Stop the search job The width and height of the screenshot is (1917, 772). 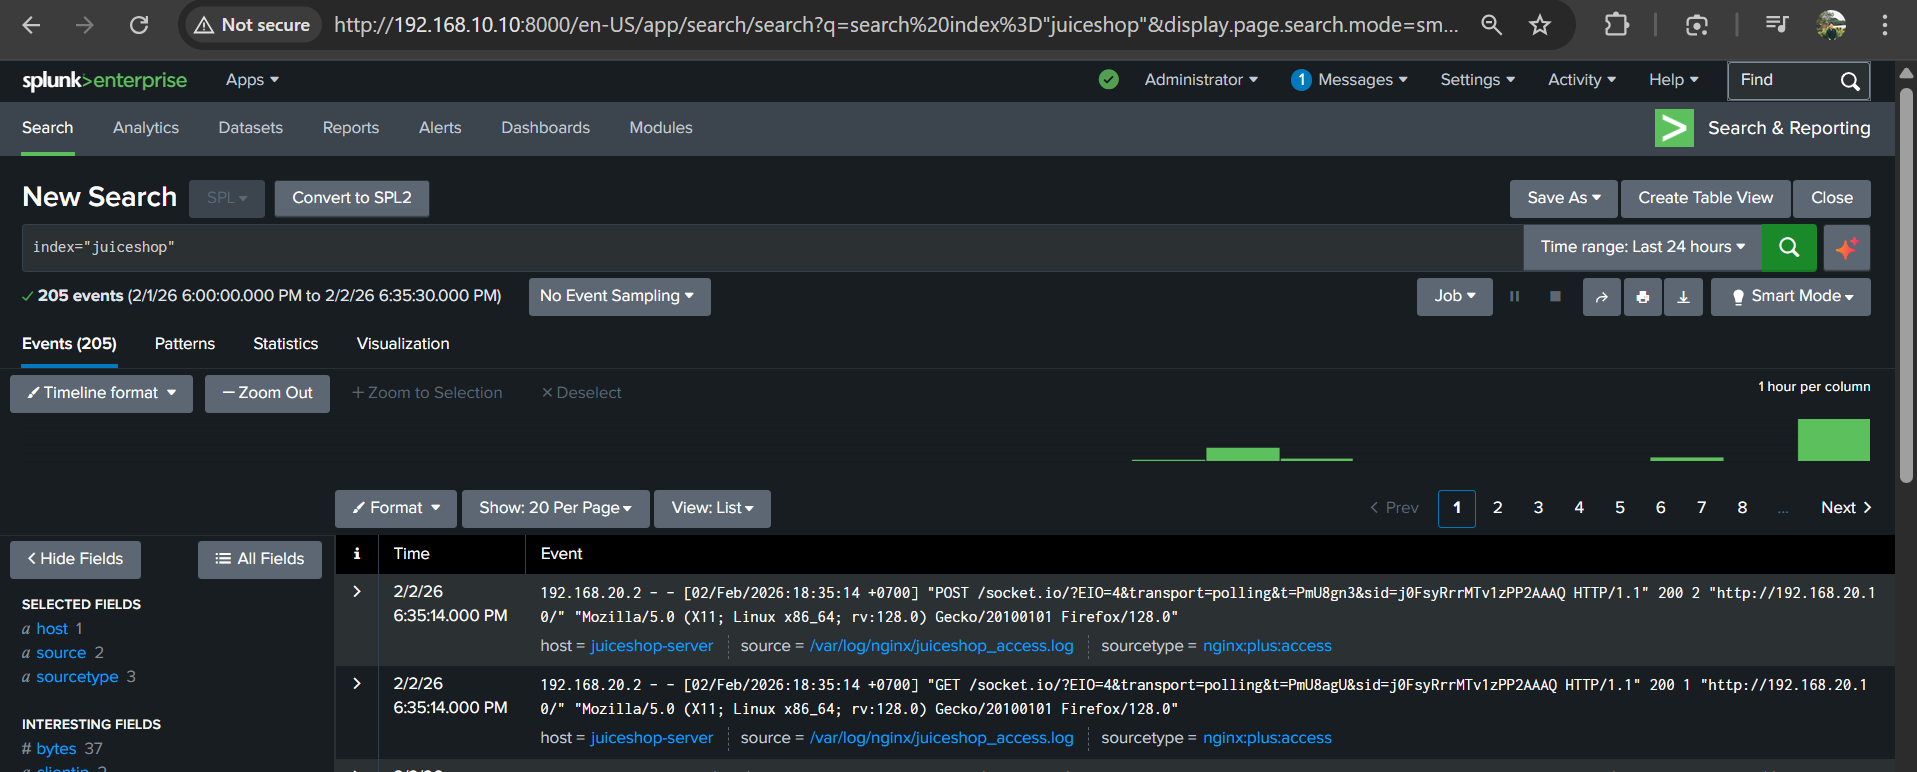point(1555,297)
